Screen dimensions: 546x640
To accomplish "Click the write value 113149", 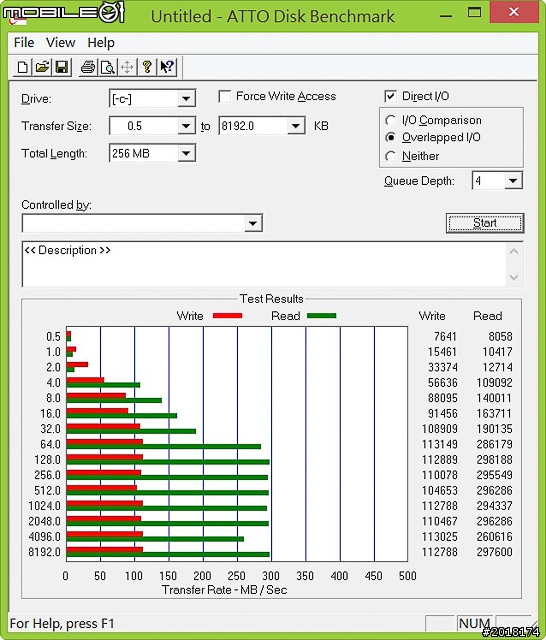I will click(x=439, y=444).
